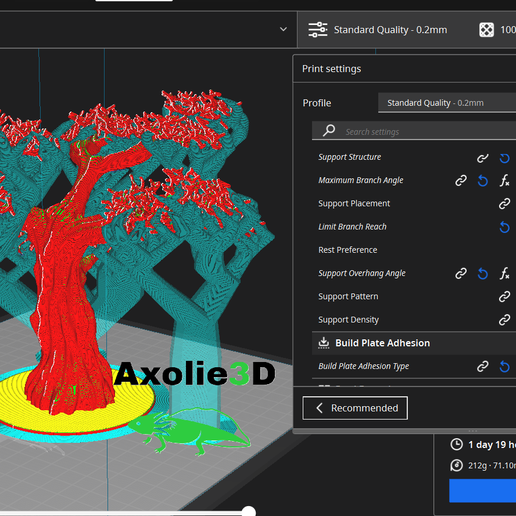Open the Profile dropdown Standard Quality
Image resolution: width=516 pixels, height=516 pixels.
coord(447,103)
